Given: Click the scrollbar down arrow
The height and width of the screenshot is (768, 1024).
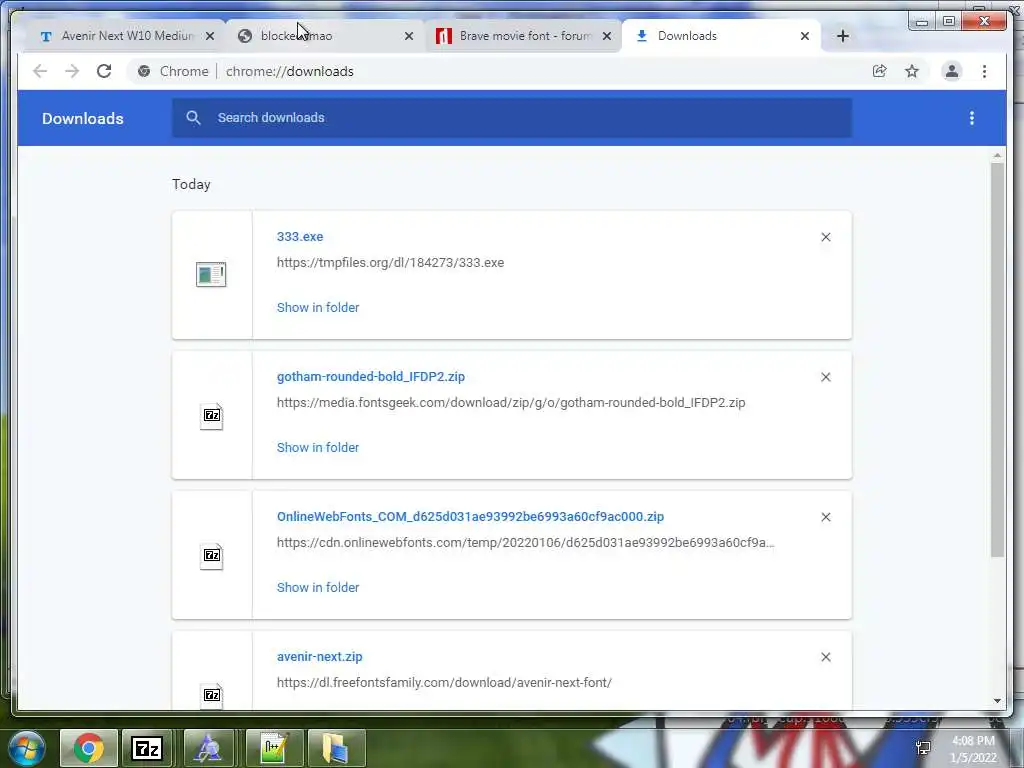Looking at the screenshot, I should click(x=997, y=701).
